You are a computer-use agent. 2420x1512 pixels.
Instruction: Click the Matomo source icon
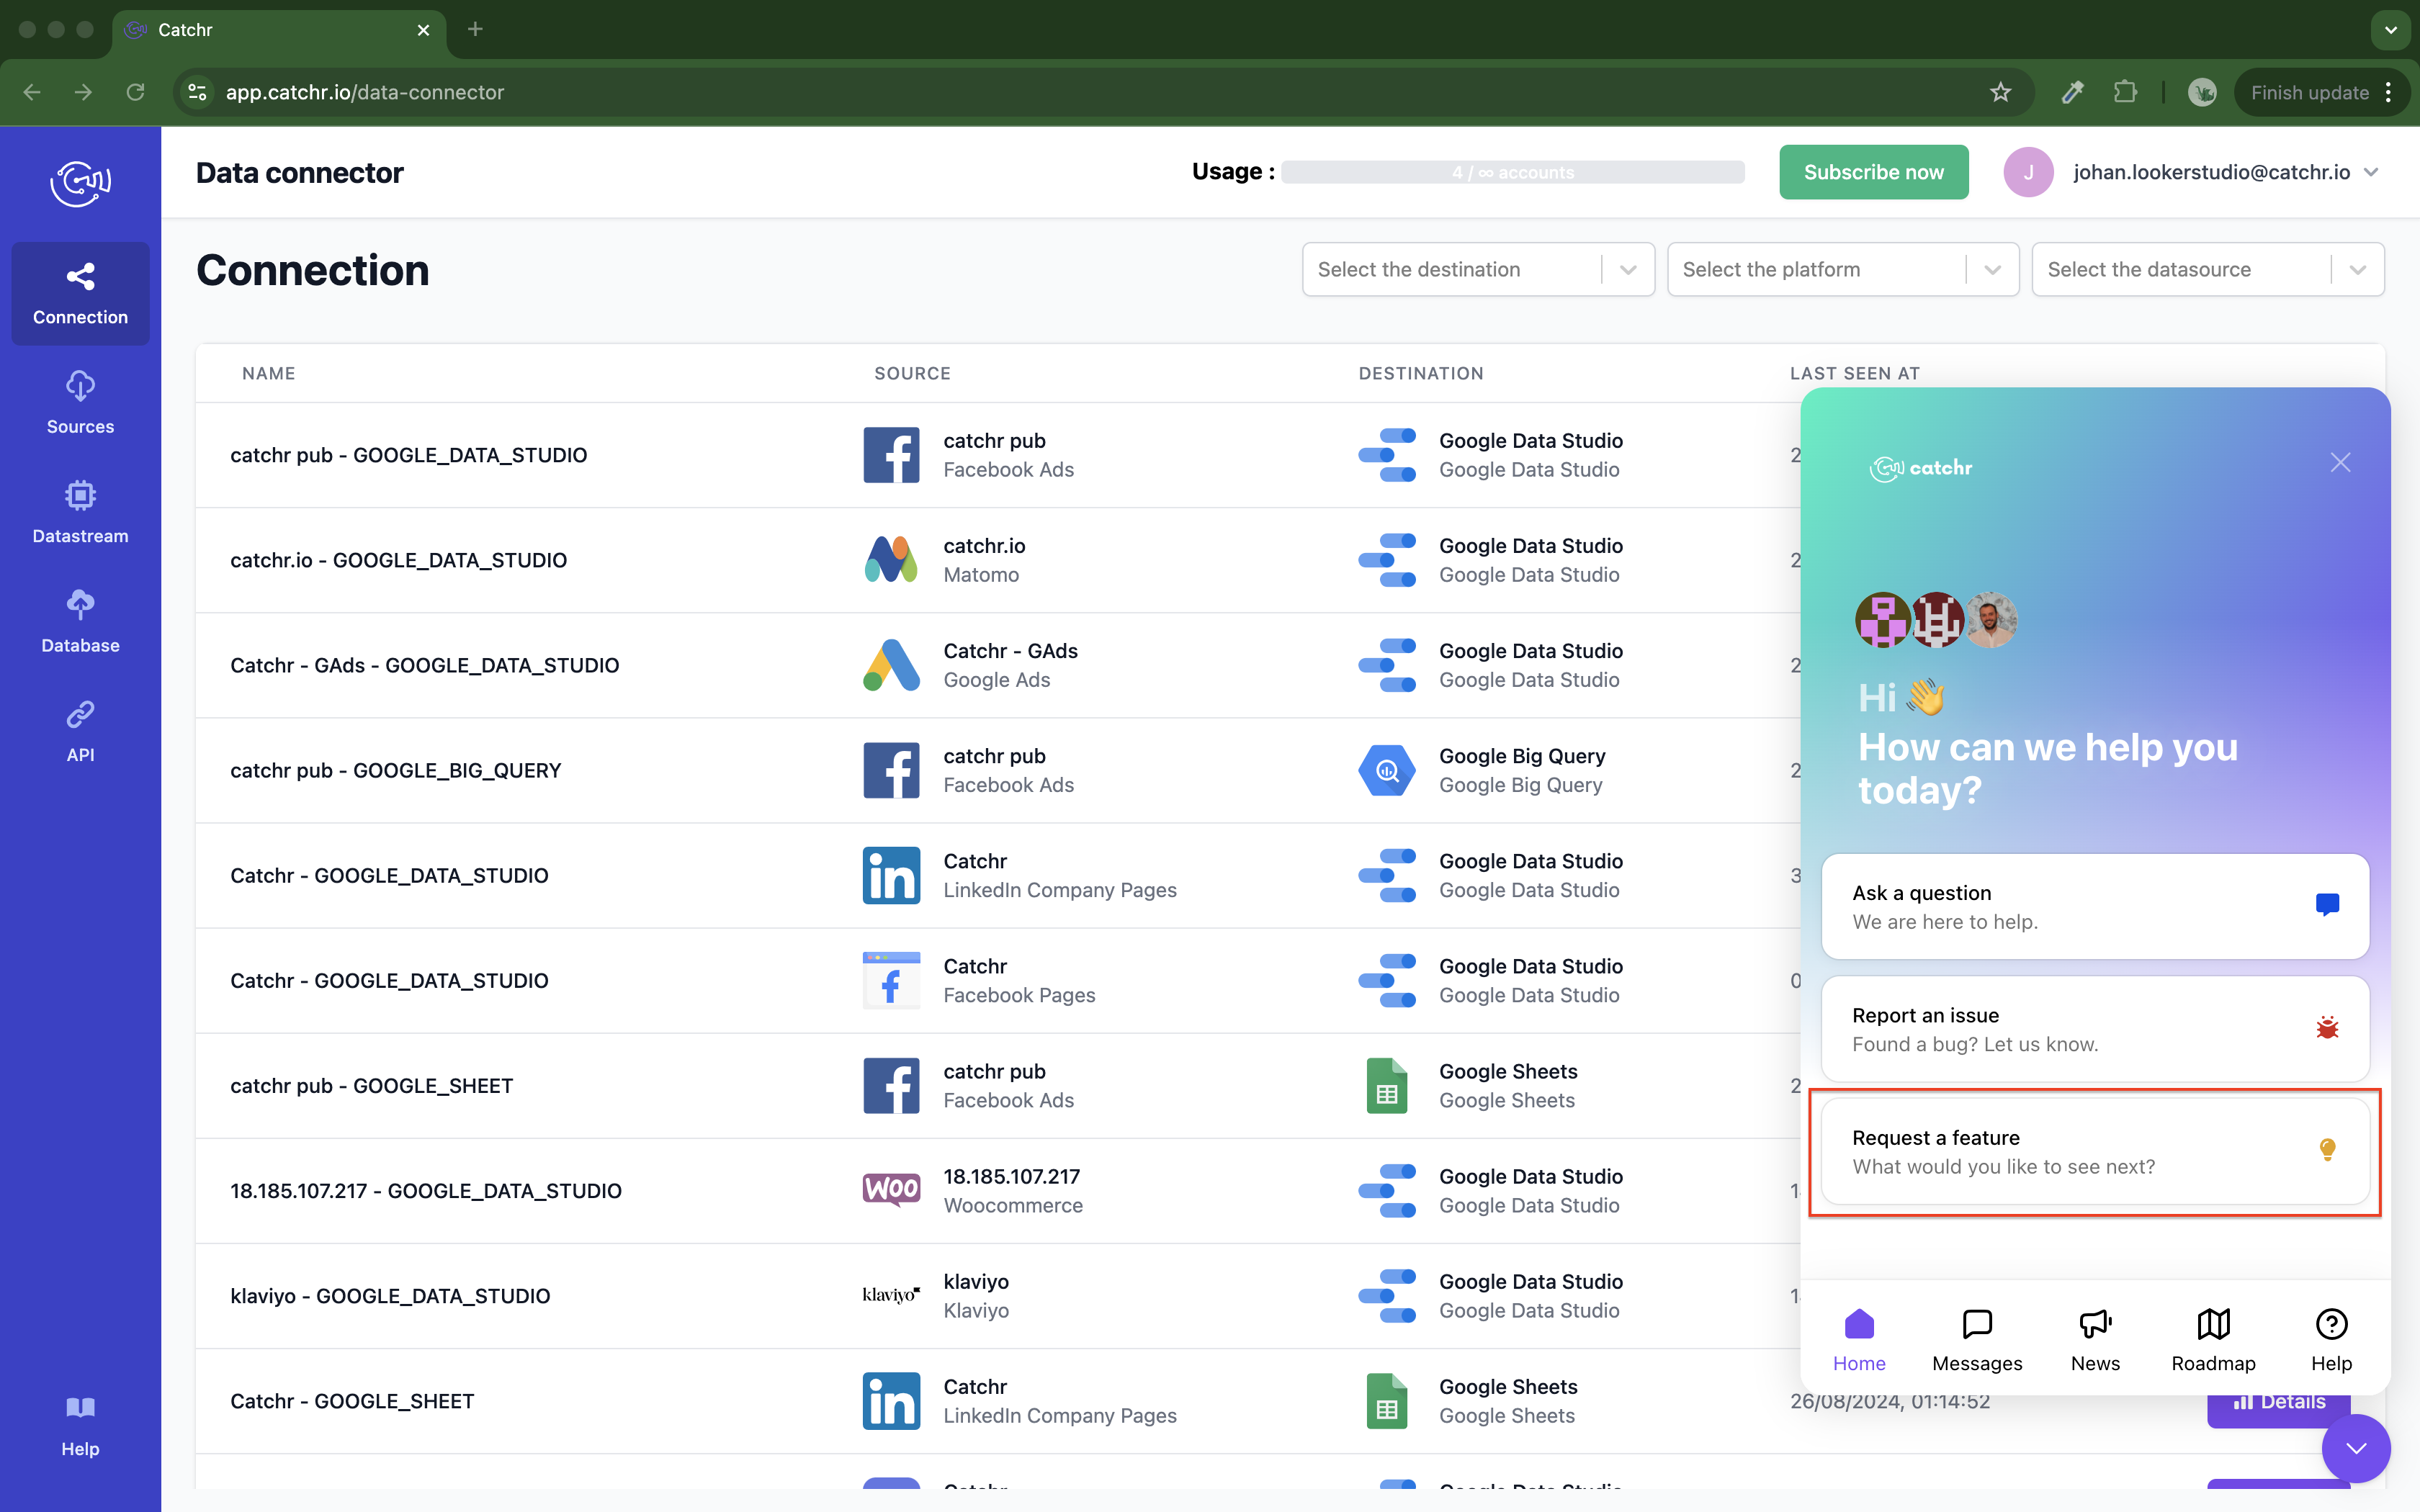click(x=891, y=560)
